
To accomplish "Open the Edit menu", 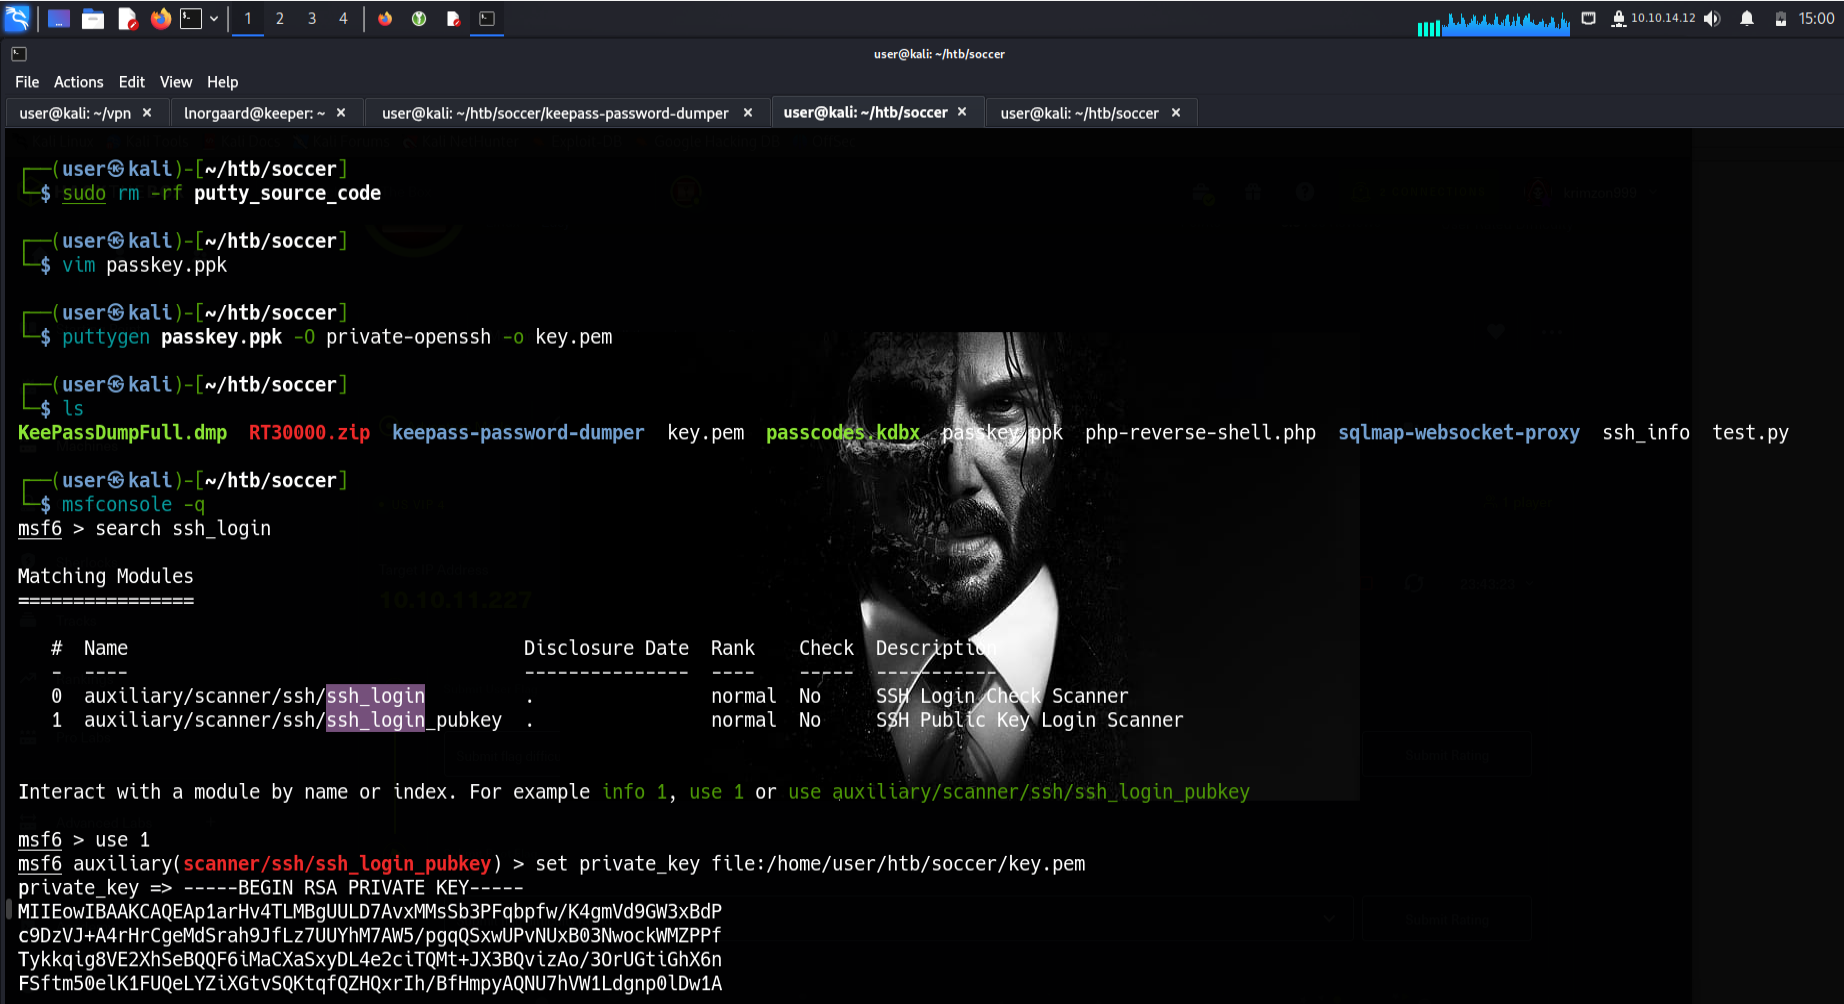I will click(x=131, y=82).
